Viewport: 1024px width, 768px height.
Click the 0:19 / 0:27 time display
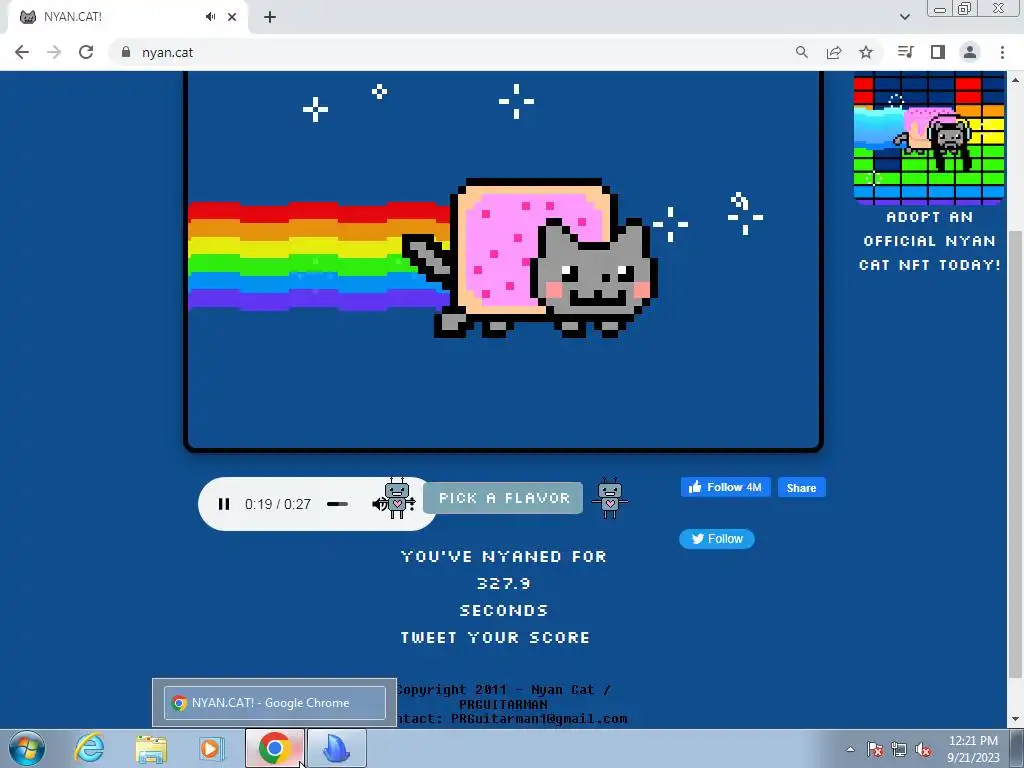point(278,504)
